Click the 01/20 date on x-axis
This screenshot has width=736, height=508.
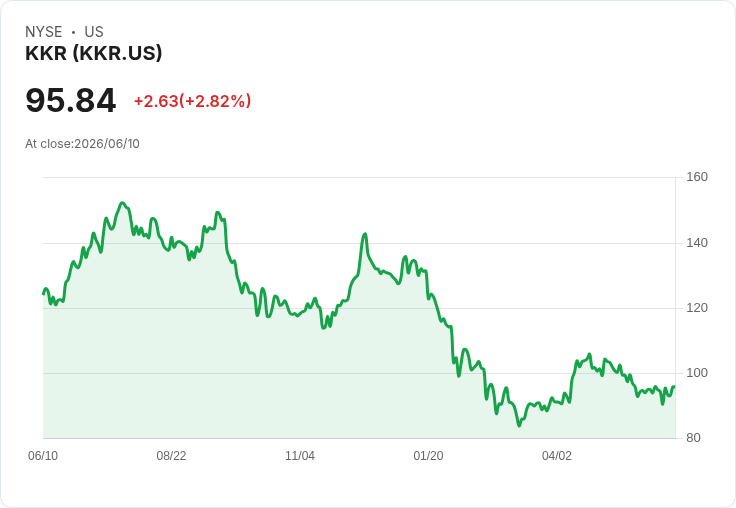(x=428, y=455)
